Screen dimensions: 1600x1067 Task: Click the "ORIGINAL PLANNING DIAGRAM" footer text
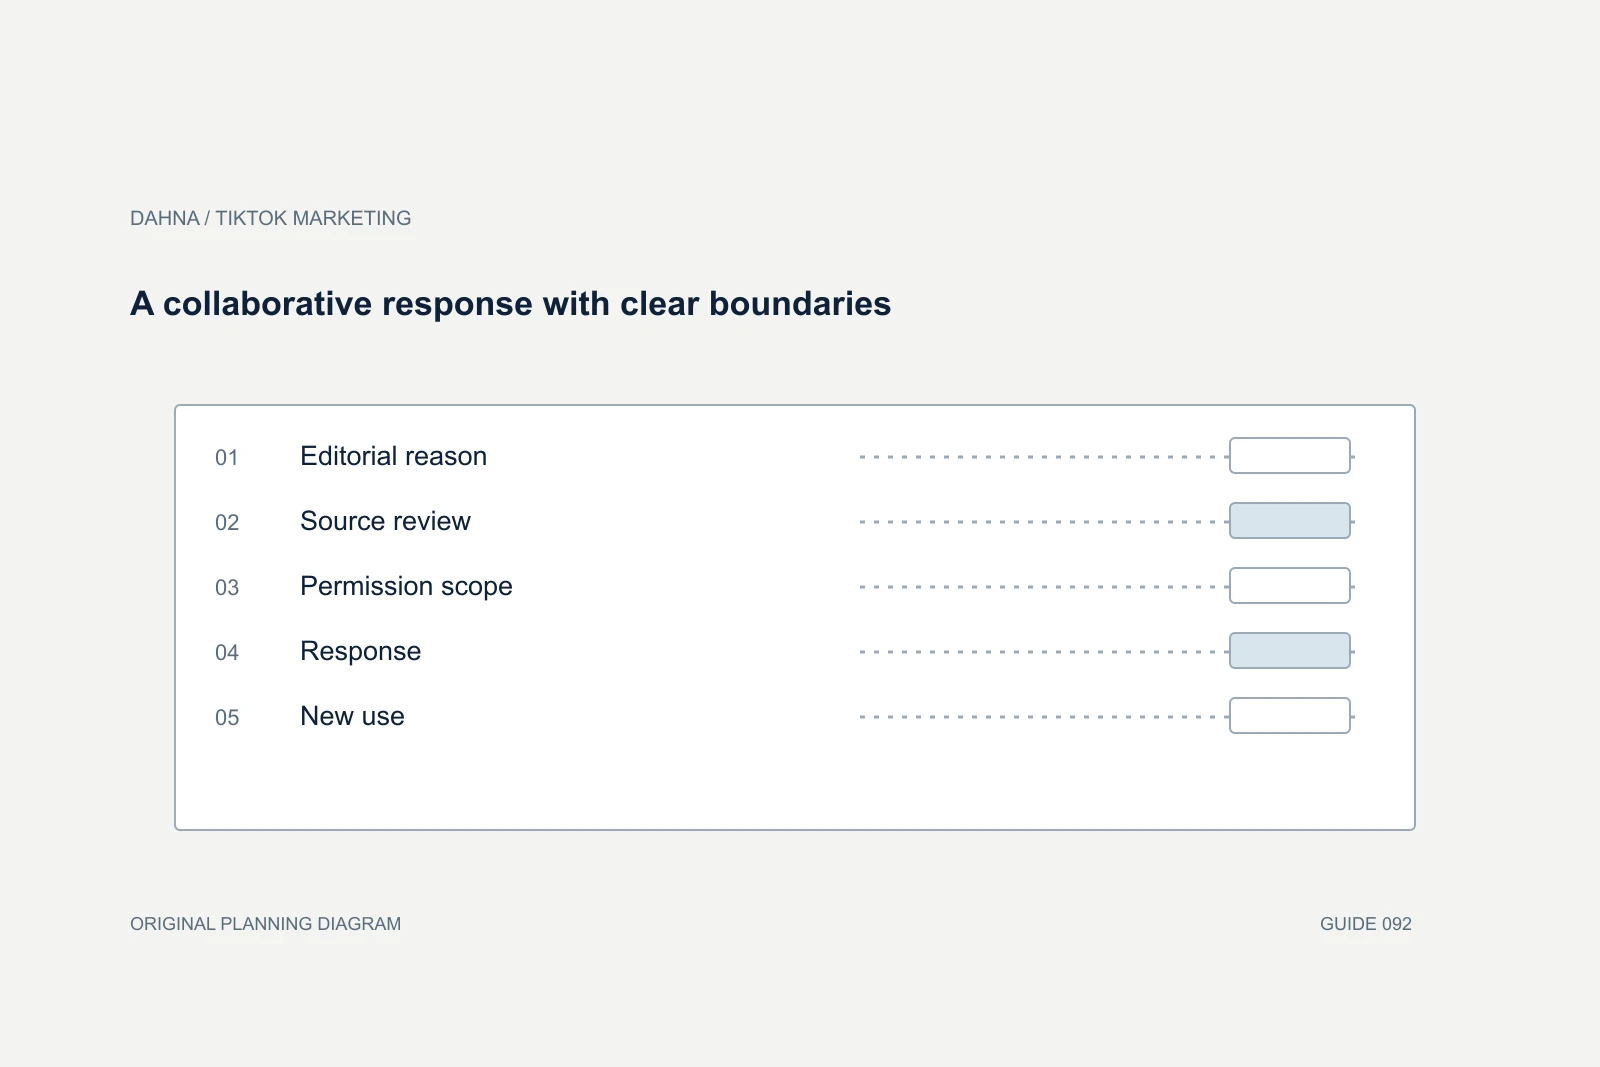(x=265, y=924)
